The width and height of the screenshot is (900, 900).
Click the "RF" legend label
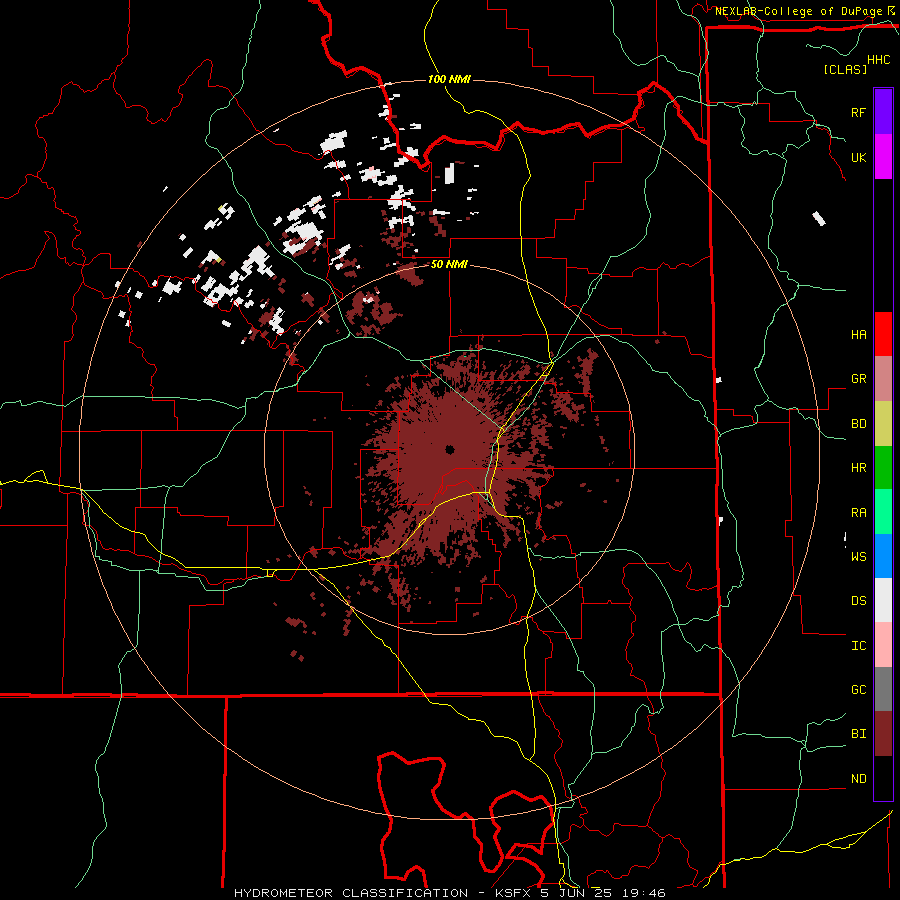[x=858, y=112]
